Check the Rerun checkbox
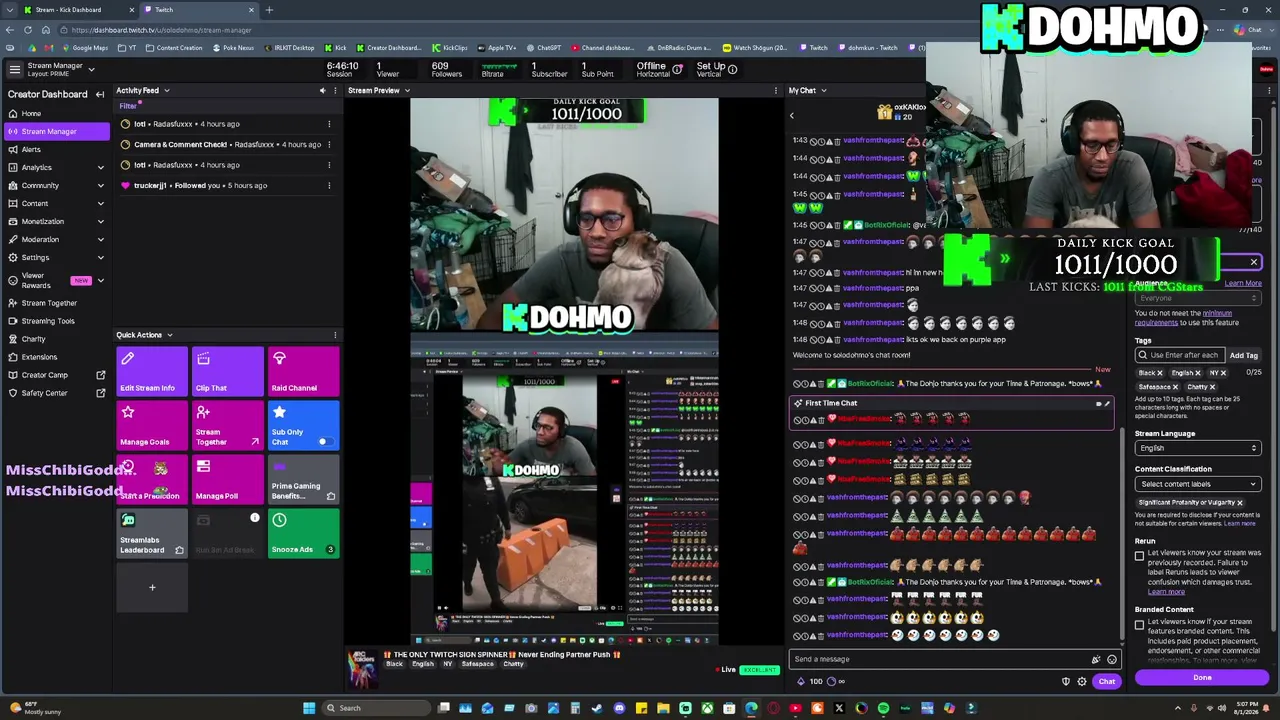The height and width of the screenshot is (720, 1280). click(1139, 556)
